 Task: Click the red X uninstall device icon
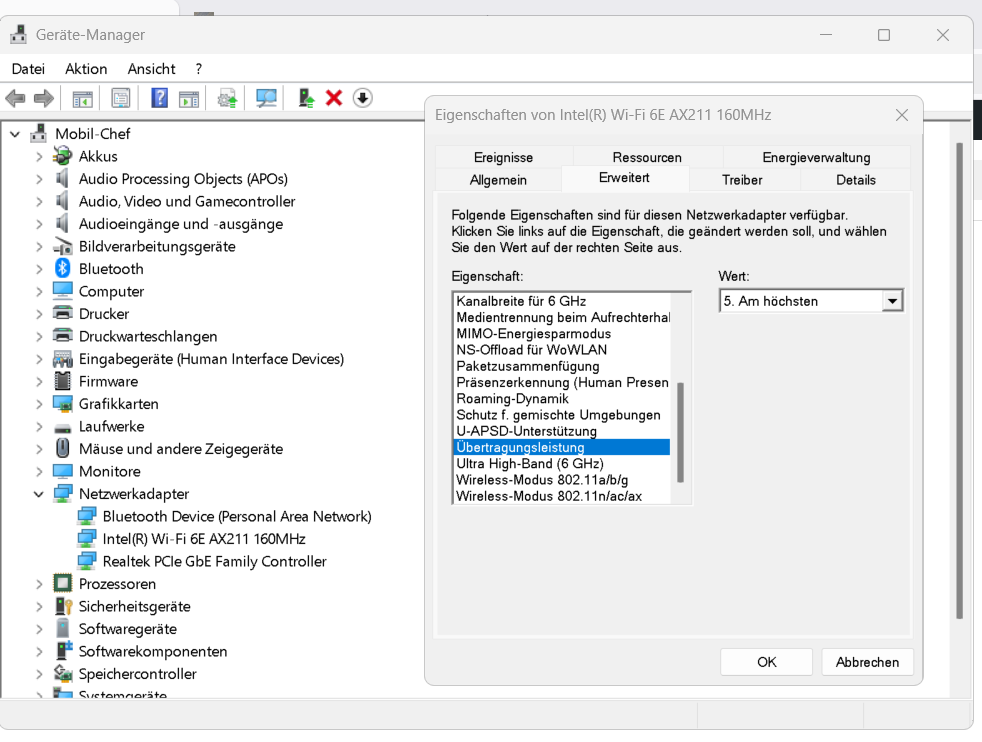click(x=334, y=98)
